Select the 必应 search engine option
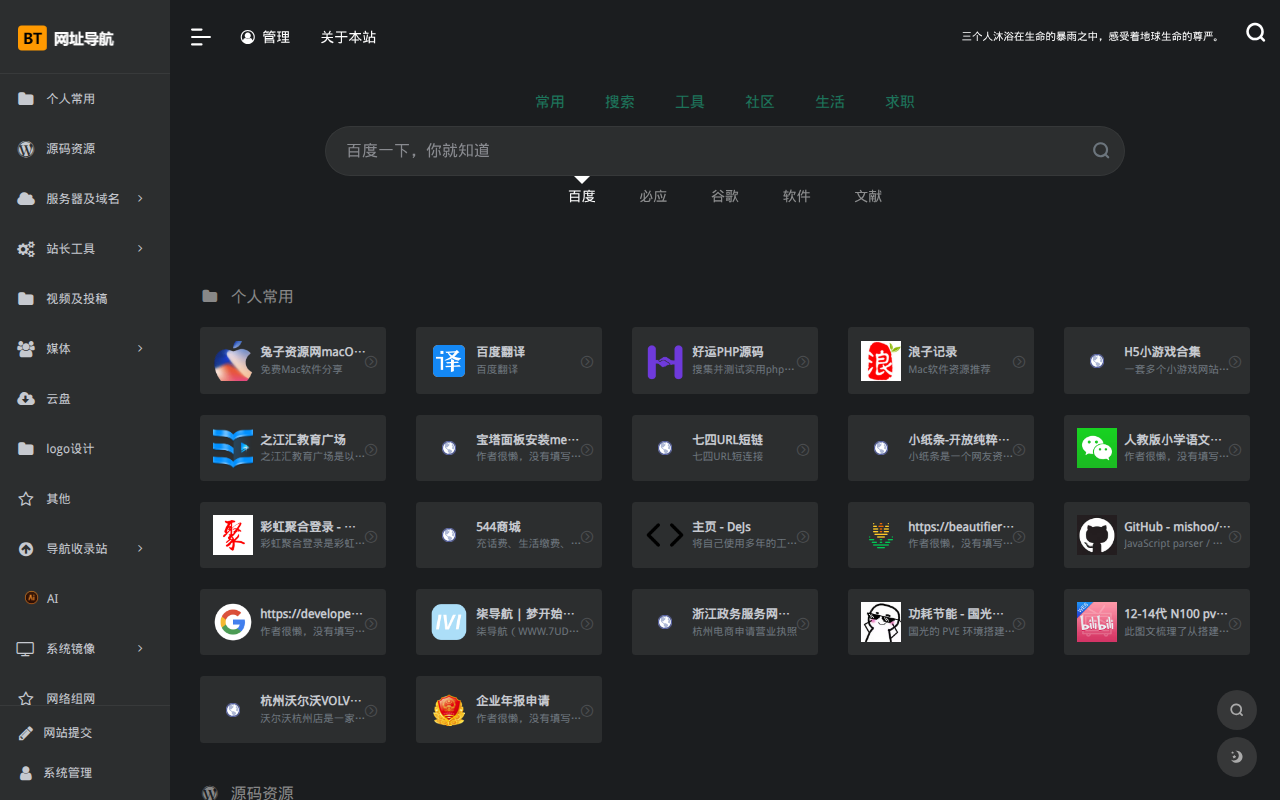 point(653,197)
